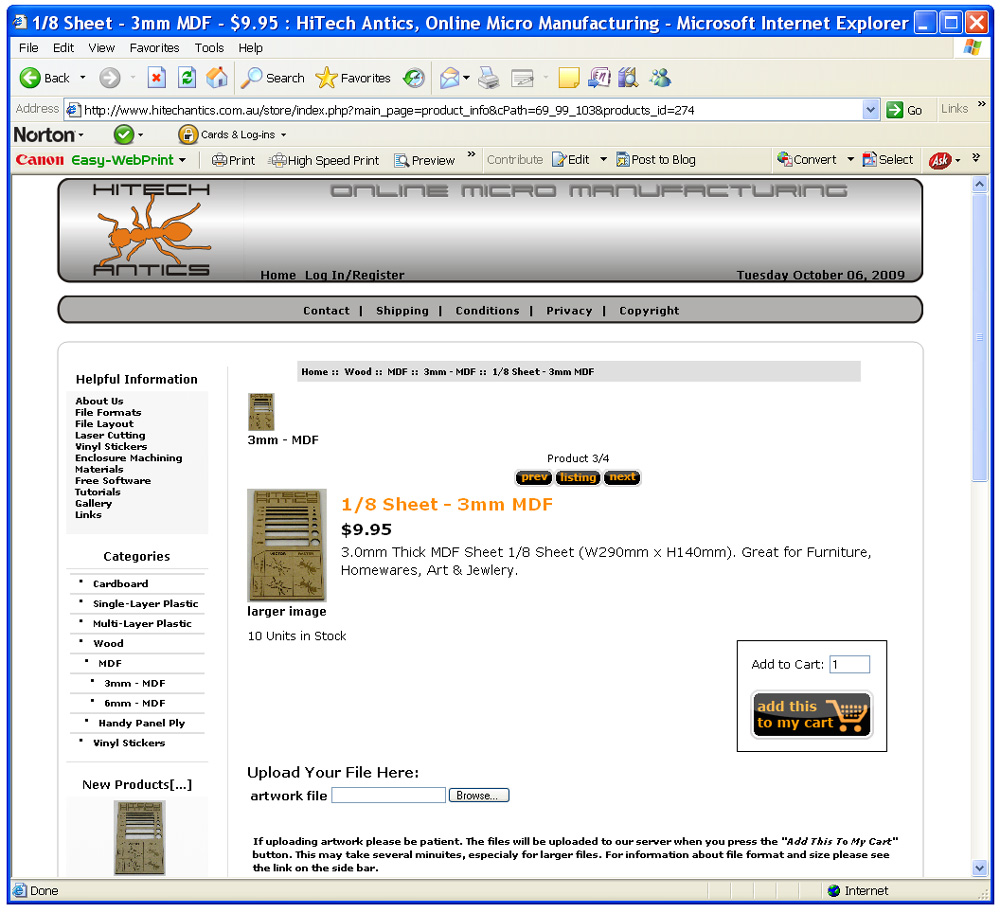Click the Refresh page icon
Image resolution: width=1000 pixels, height=913 pixels.
[x=187, y=78]
